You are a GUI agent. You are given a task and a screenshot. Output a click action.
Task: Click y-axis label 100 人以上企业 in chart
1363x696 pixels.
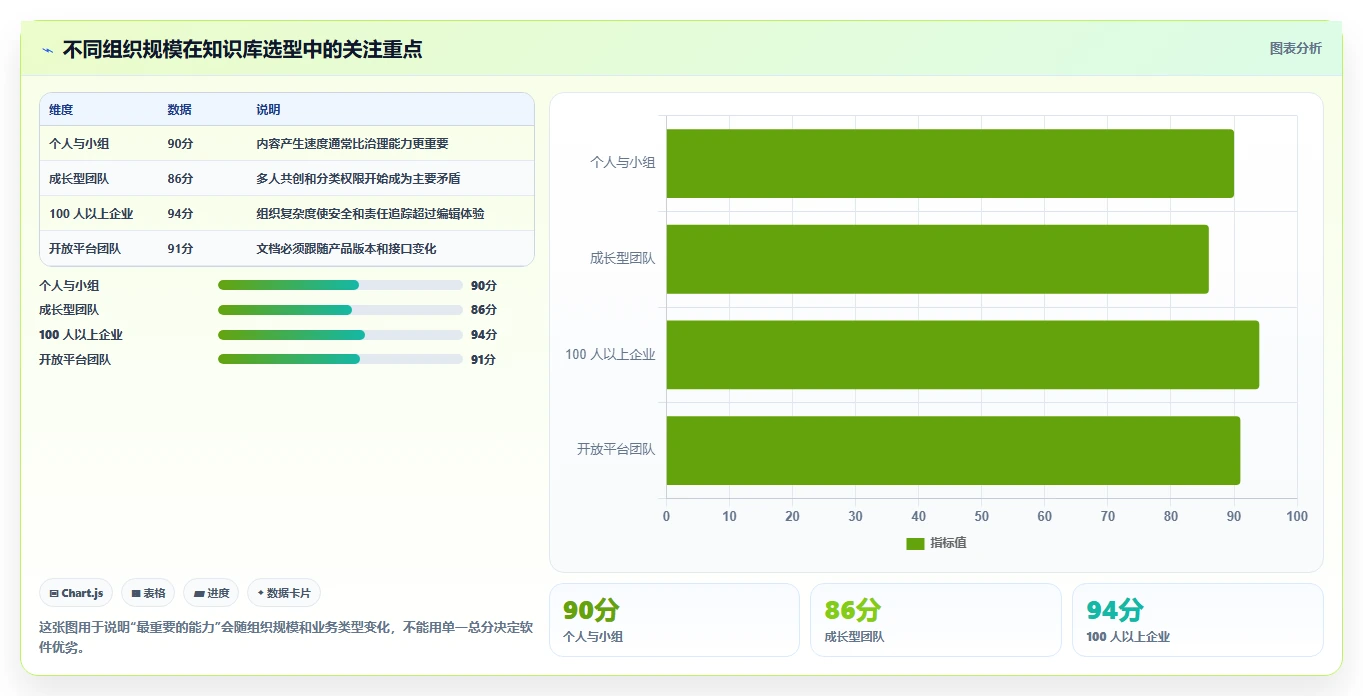click(x=610, y=355)
